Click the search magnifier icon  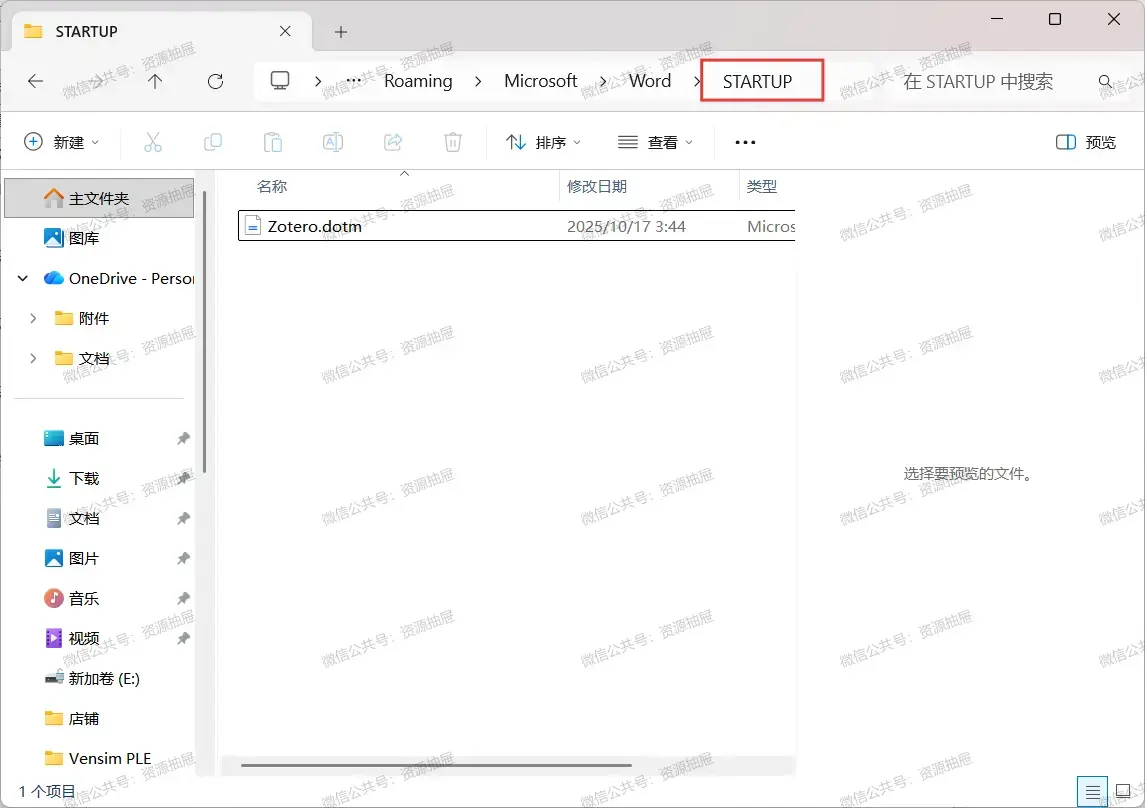pyautogui.click(x=1106, y=81)
